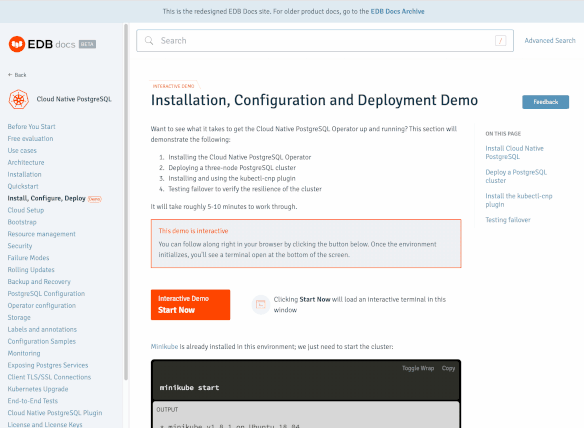Click the search magnifier icon
The width and height of the screenshot is (584, 428).
(x=149, y=41)
